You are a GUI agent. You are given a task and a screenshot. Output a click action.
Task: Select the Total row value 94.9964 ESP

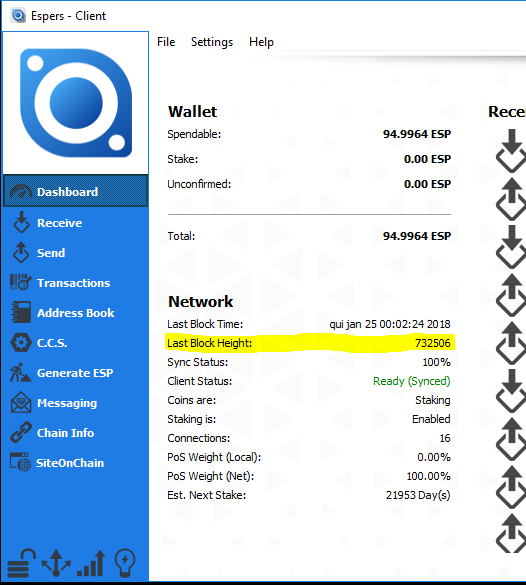[x=417, y=236]
